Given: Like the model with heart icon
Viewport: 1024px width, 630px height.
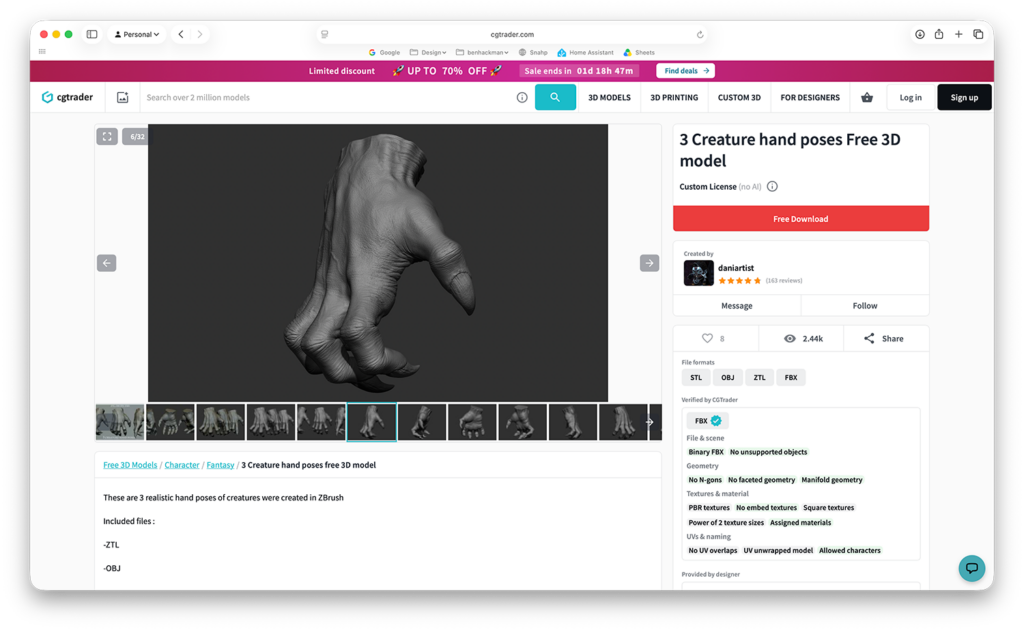Looking at the screenshot, I should [707, 338].
